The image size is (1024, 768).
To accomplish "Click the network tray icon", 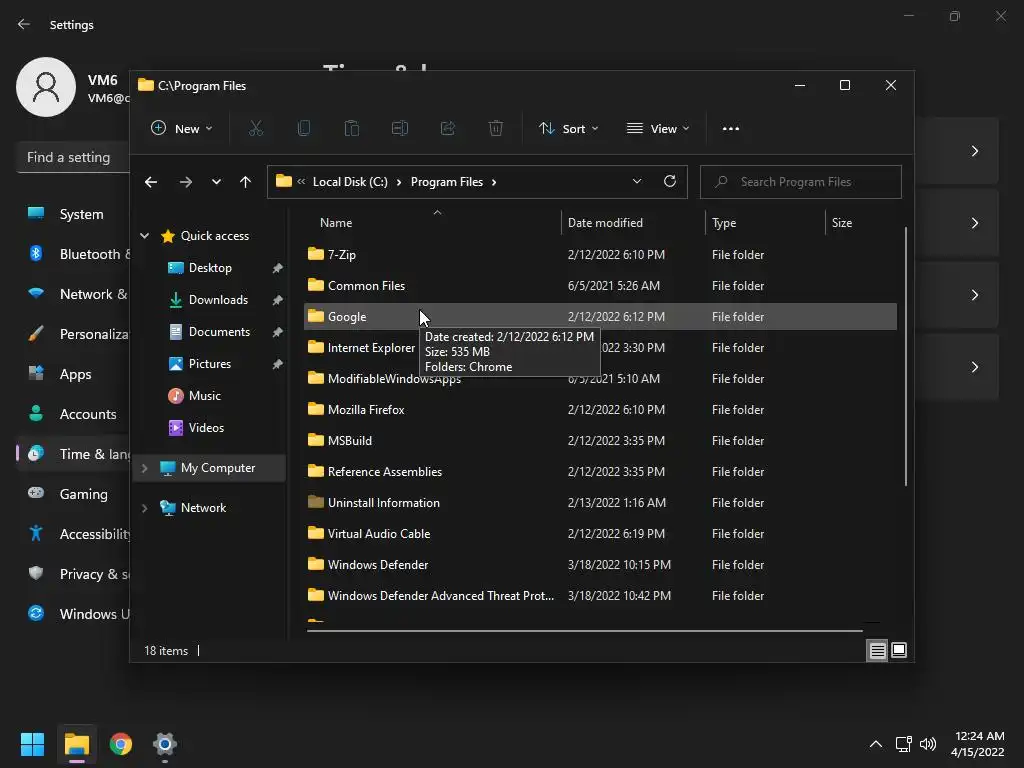I will tap(903, 744).
